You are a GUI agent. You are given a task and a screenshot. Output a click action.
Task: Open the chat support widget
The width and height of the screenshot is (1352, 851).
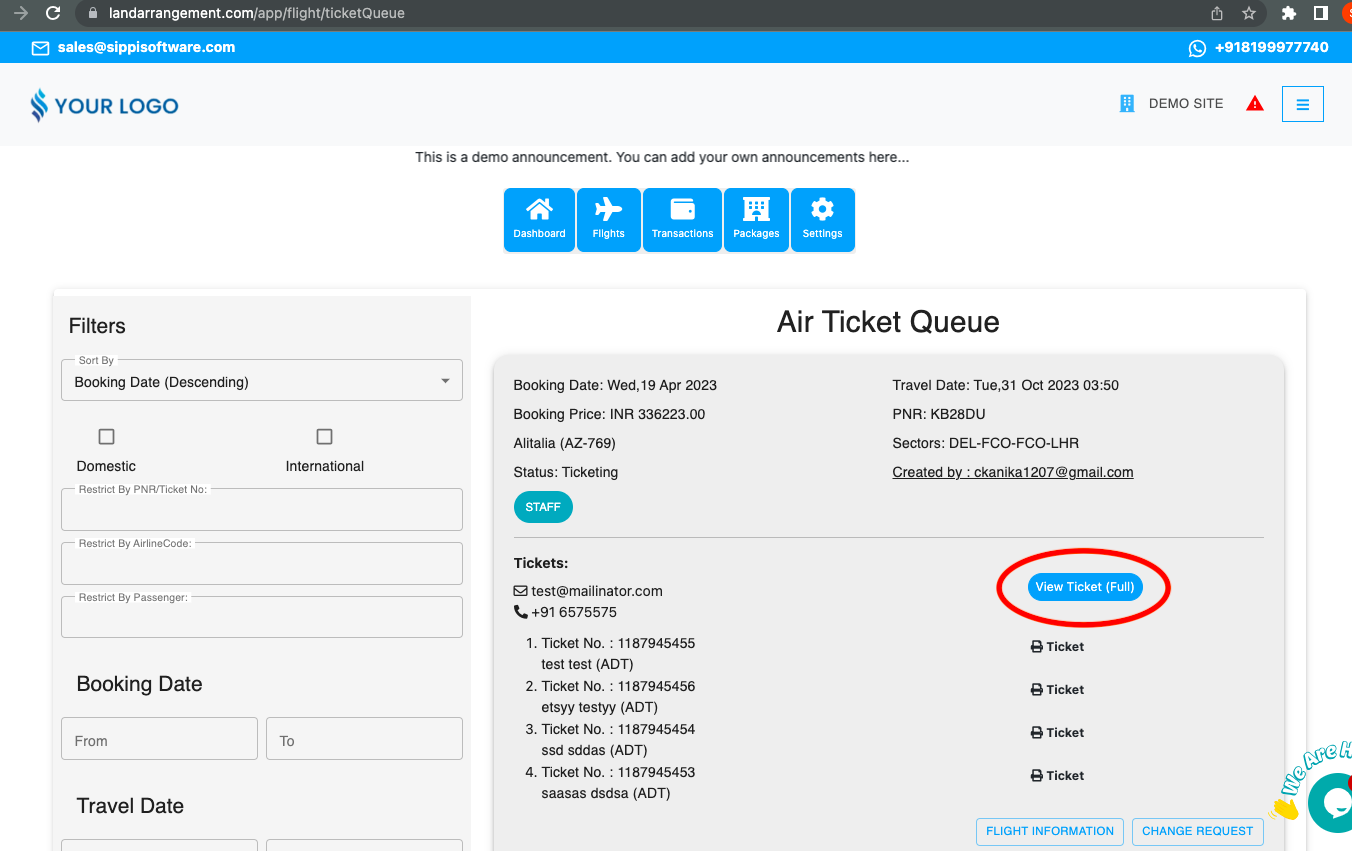click(x=1332, y=802)
